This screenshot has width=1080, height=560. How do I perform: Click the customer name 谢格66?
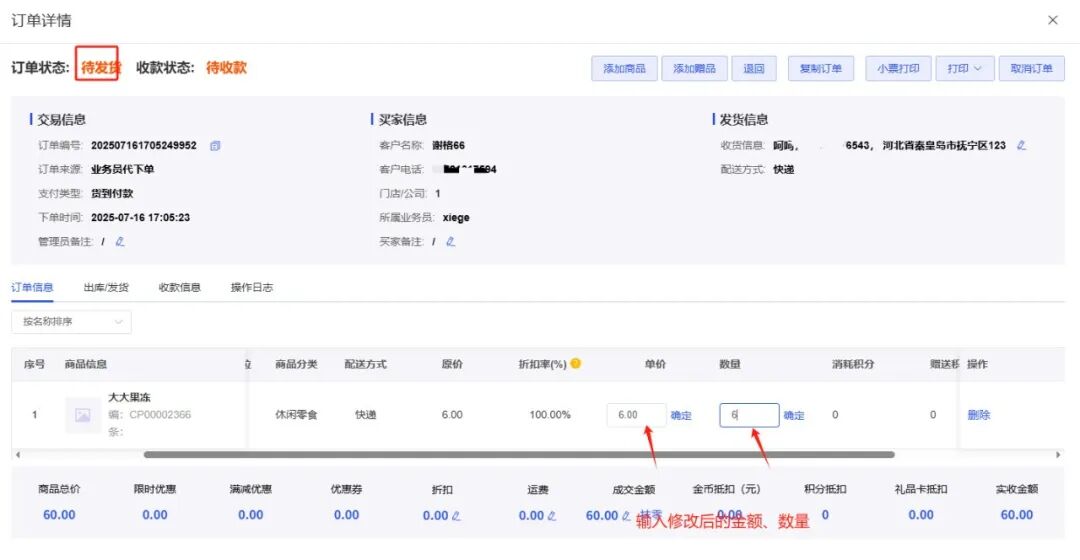(x=448, y=145)
